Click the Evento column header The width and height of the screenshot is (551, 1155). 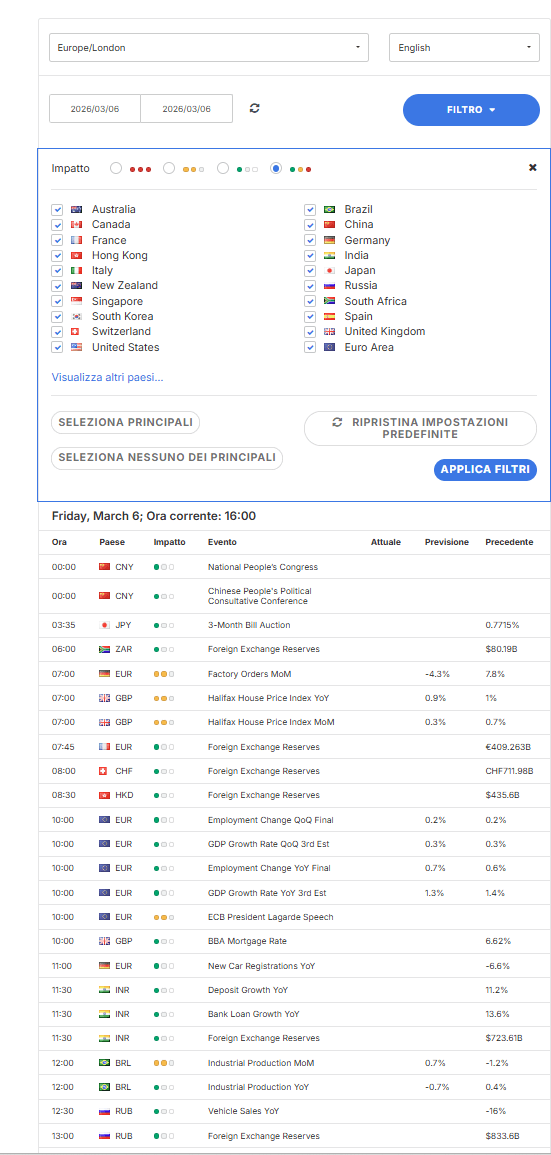[x=222, y=542]
